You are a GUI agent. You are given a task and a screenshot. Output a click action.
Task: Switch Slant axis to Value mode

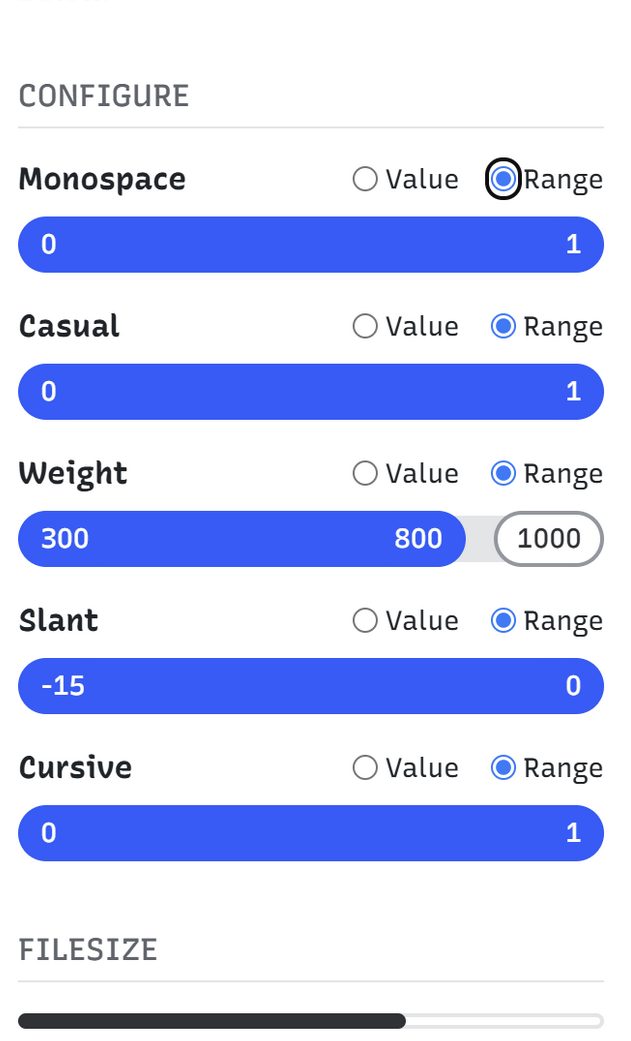click(x=366, y=620)
